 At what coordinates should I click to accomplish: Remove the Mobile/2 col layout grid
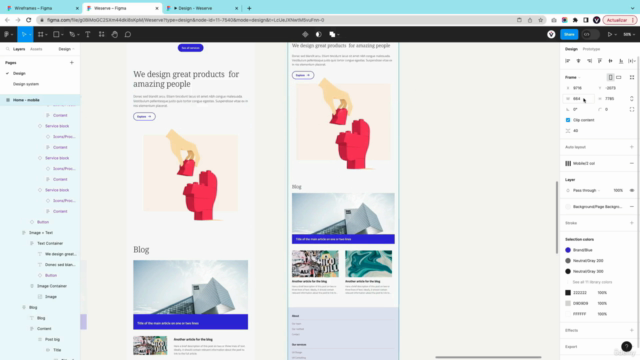click(x=632, y=163)
